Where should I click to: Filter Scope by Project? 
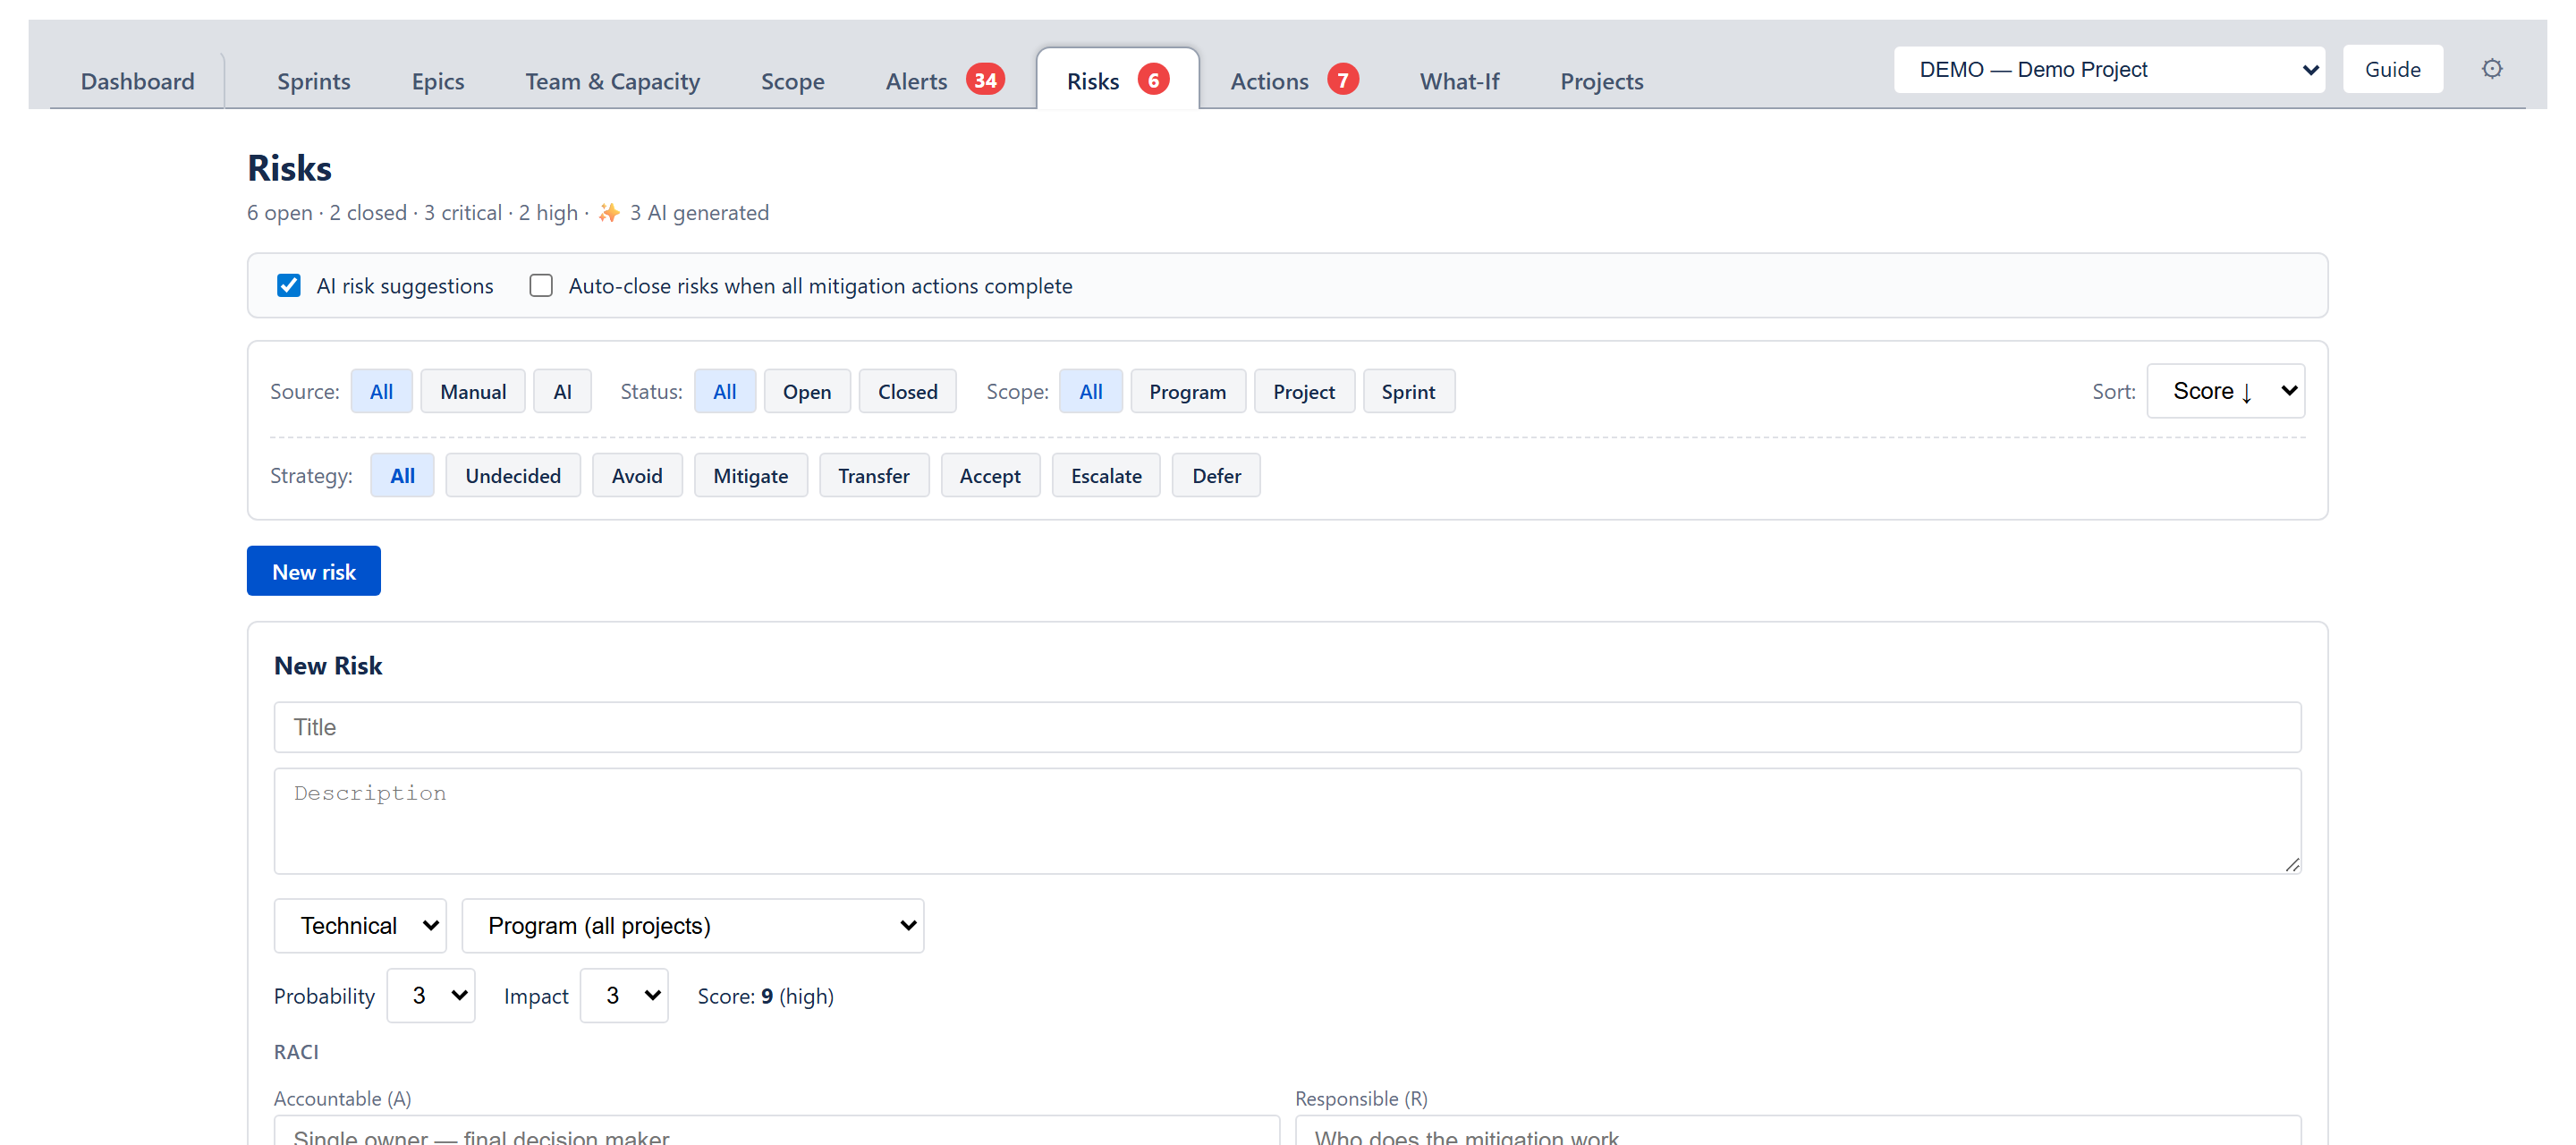(x=1304, y=392)
